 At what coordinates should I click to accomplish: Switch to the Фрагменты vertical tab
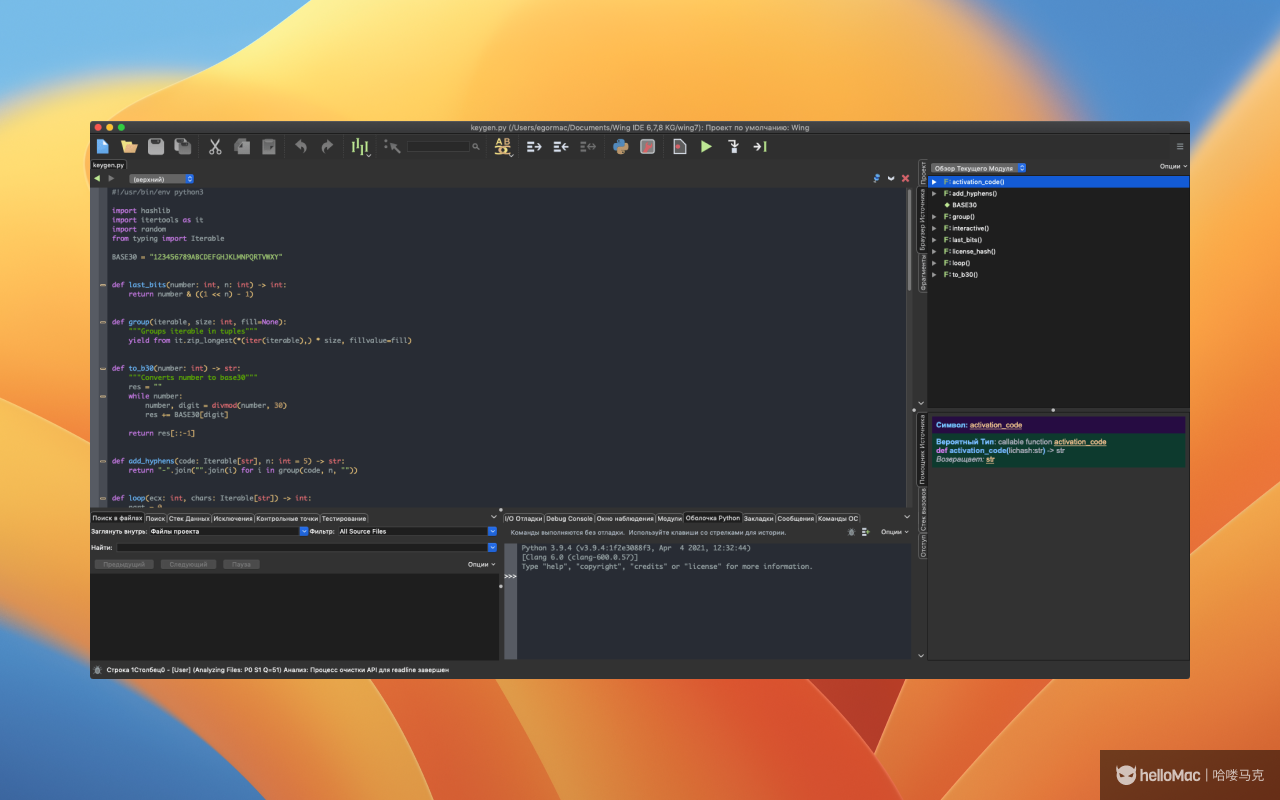pyautogui.click(x=923, y=272)
